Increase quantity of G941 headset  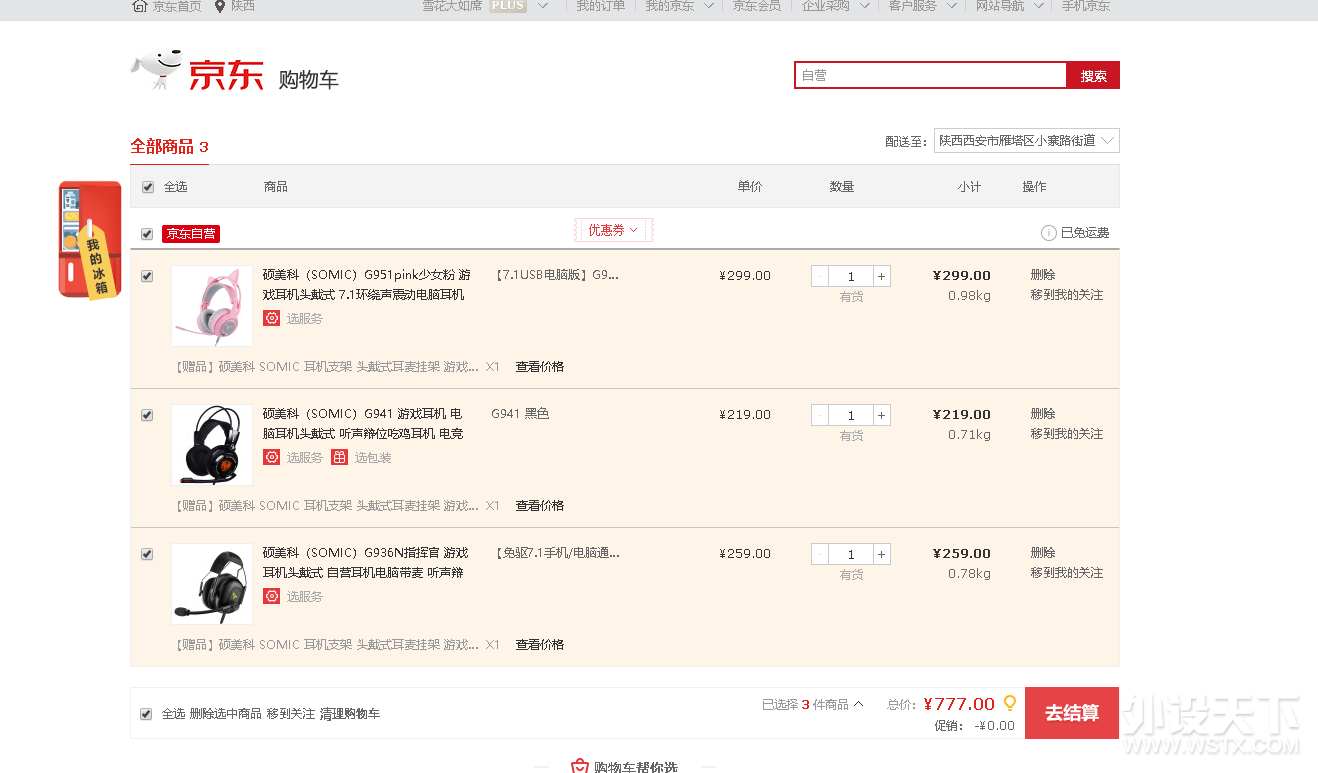[881, 415]
